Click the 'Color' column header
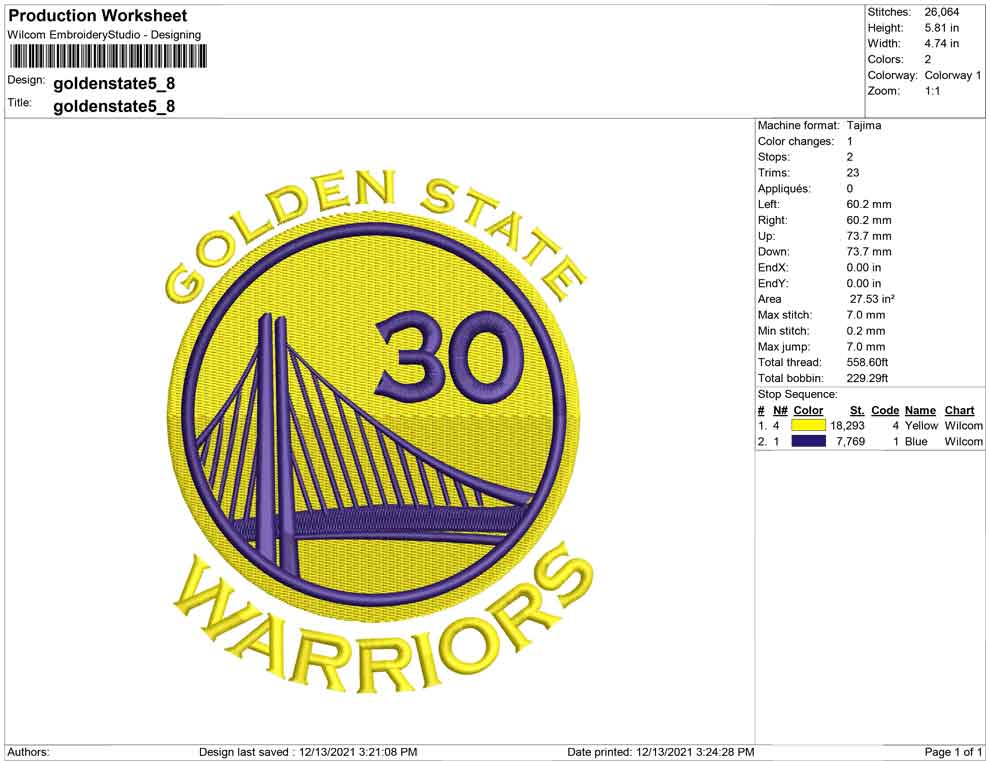The width and height of the screenshot is (990, 762). 808,410
